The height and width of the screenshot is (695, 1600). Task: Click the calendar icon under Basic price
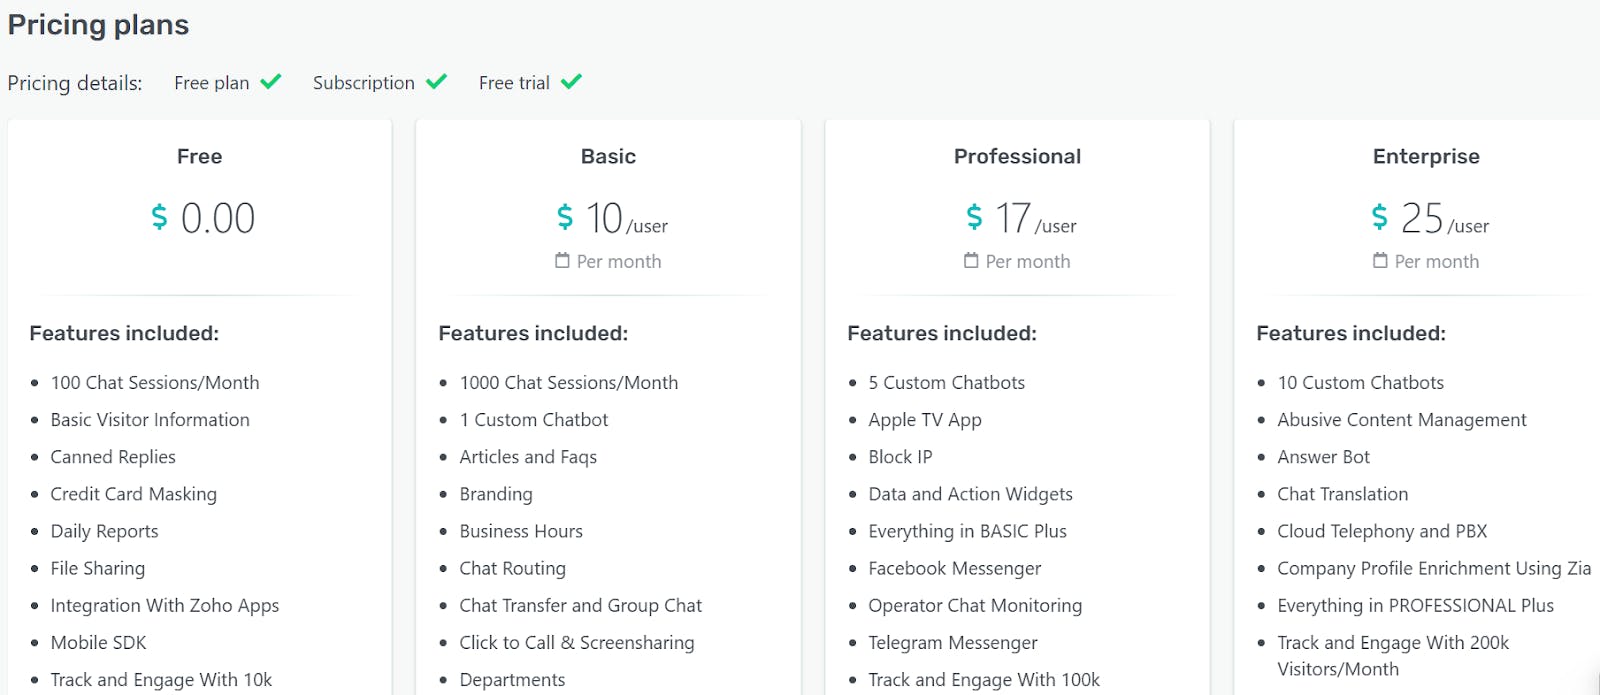click(562, 261)
